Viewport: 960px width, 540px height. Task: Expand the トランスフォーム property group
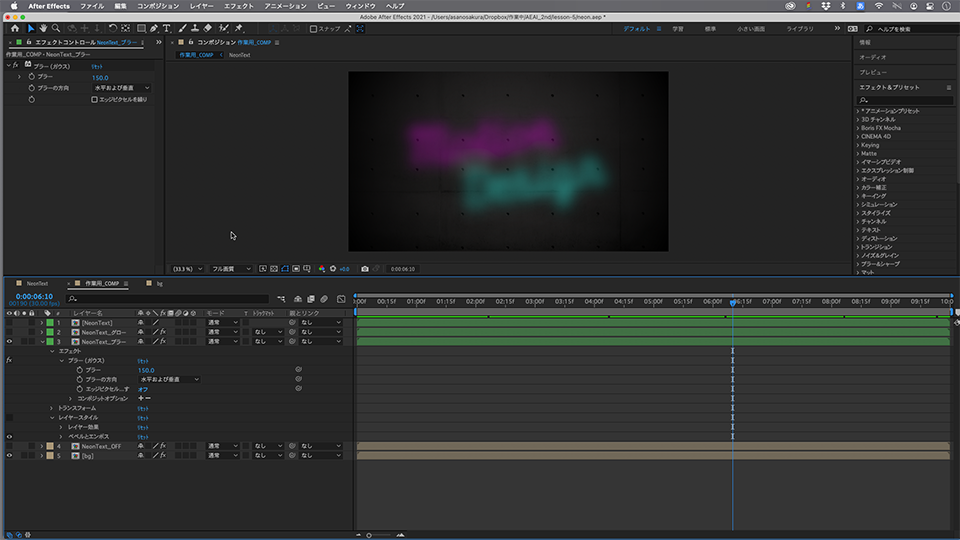click(x=52, y=408)
